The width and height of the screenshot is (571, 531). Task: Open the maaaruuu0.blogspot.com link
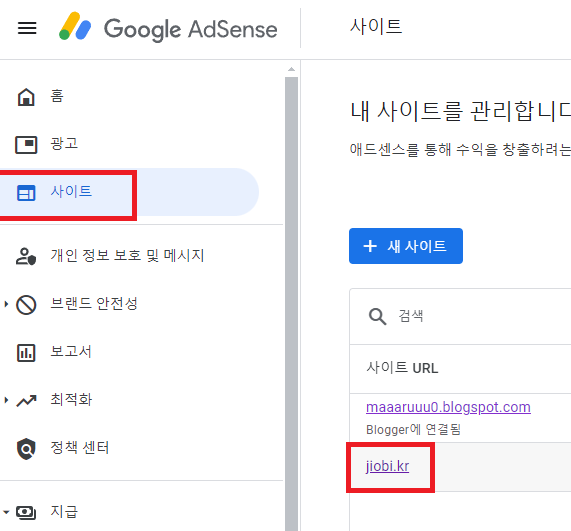(x=448, y=407)
